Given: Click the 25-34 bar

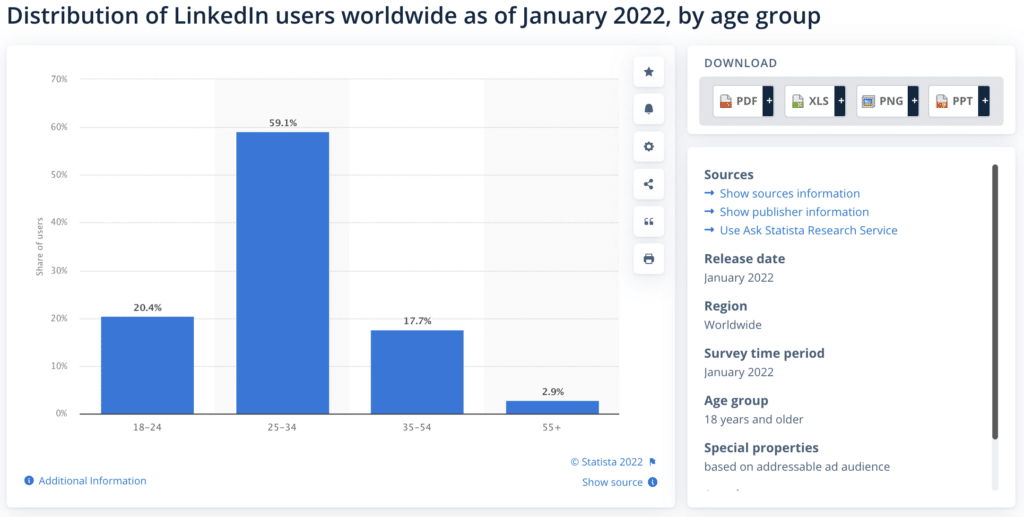Looking at the screenshot, I should click(282, 273).
